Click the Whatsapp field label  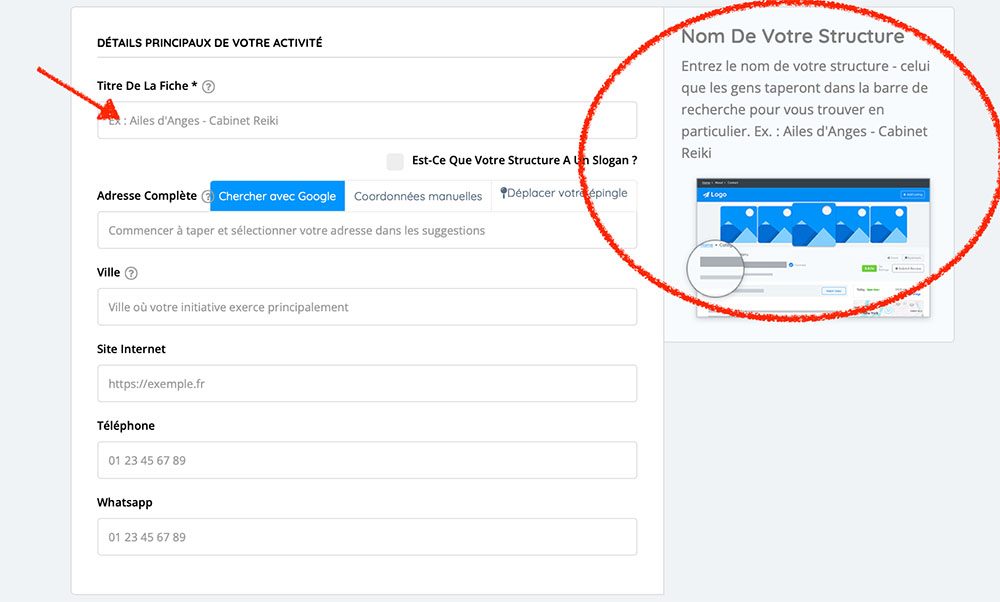pos(125,502)
